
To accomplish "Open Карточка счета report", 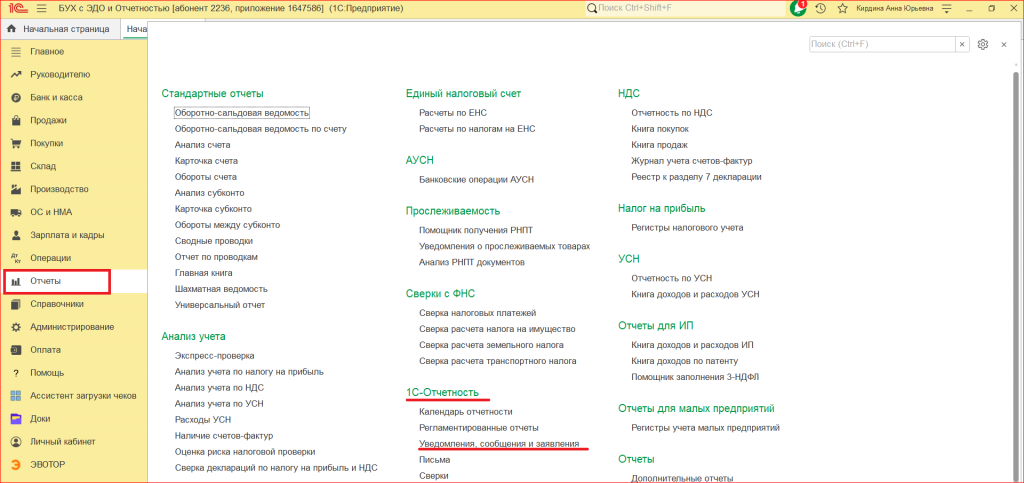I will tap(206, 161).
